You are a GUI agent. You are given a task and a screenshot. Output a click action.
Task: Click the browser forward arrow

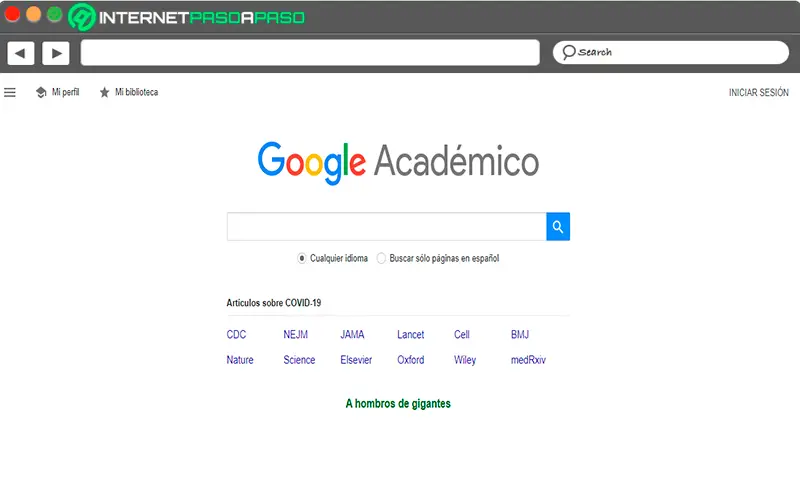[56, 53]
